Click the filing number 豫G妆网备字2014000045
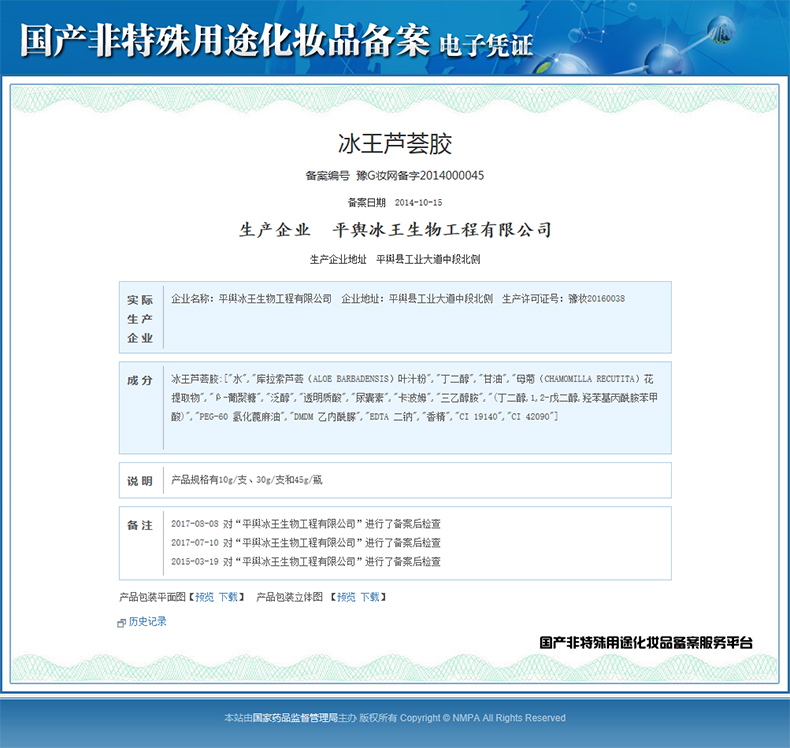The image size is (790, 748). [420, 175]
